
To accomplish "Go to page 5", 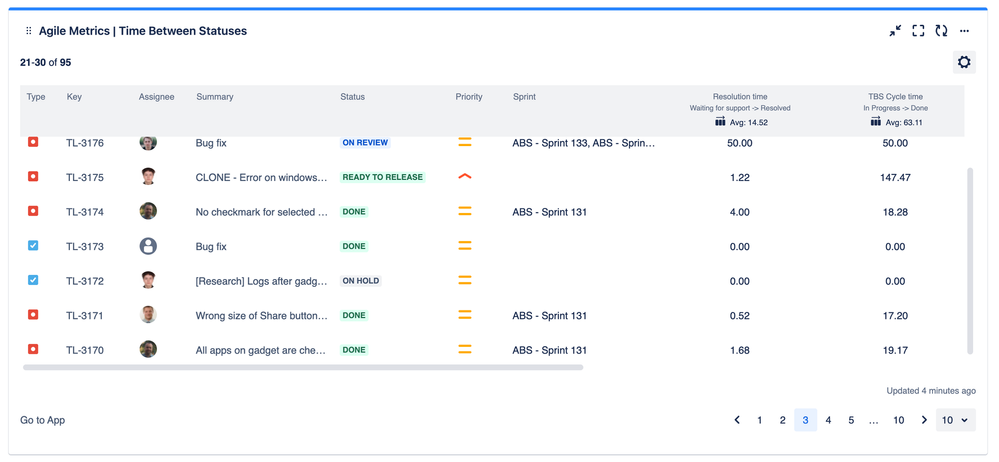I will point(851,420).
